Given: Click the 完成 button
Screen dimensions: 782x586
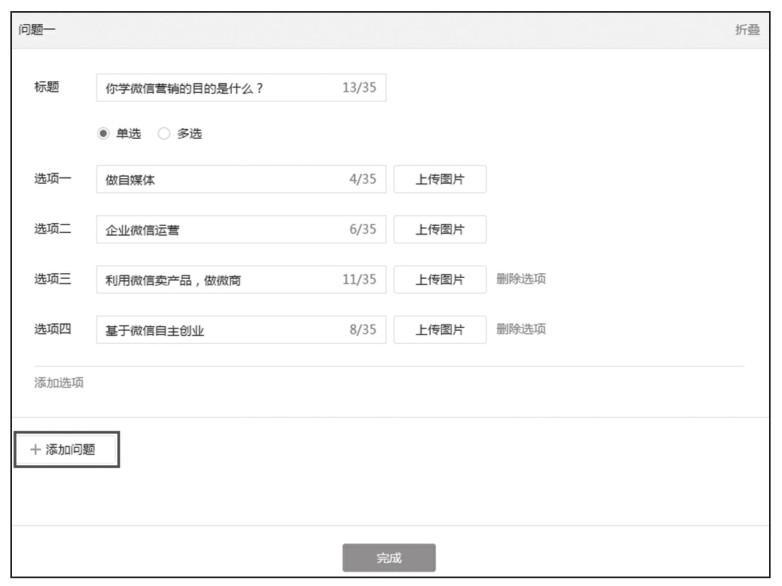Looking at the screenshot, I should (389, 558).
